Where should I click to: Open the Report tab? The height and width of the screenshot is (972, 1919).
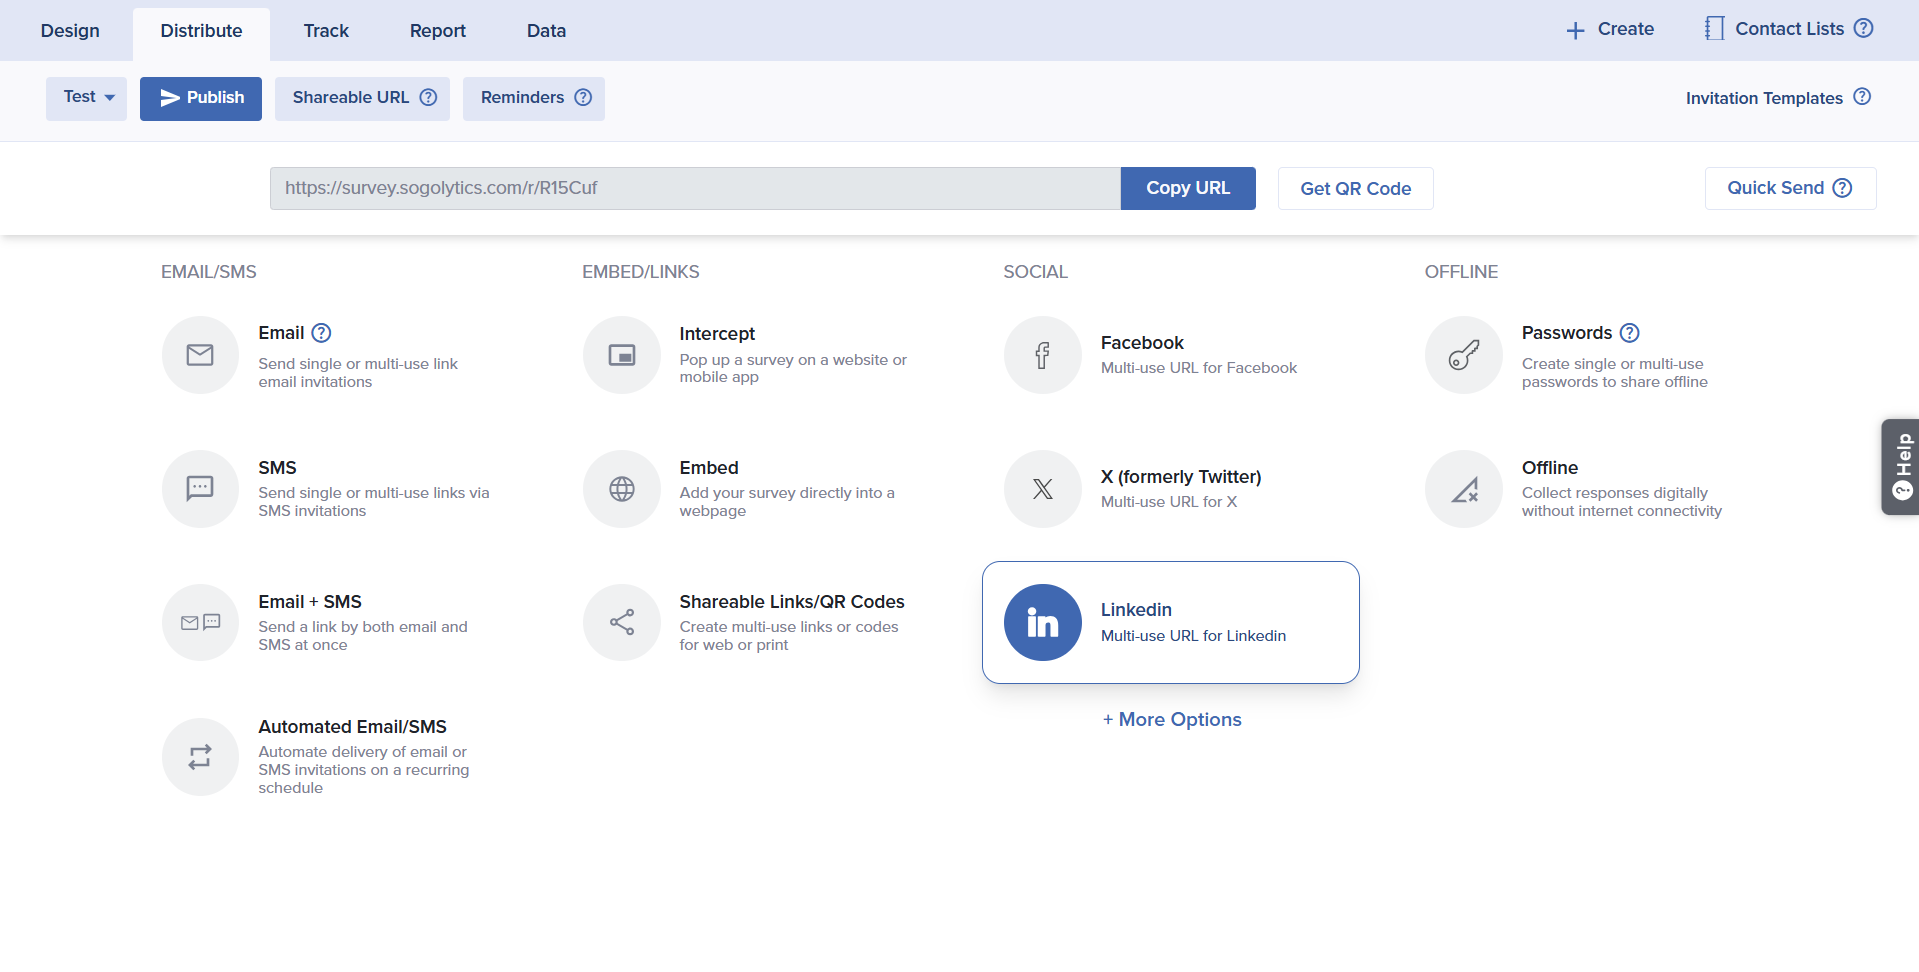437,31
